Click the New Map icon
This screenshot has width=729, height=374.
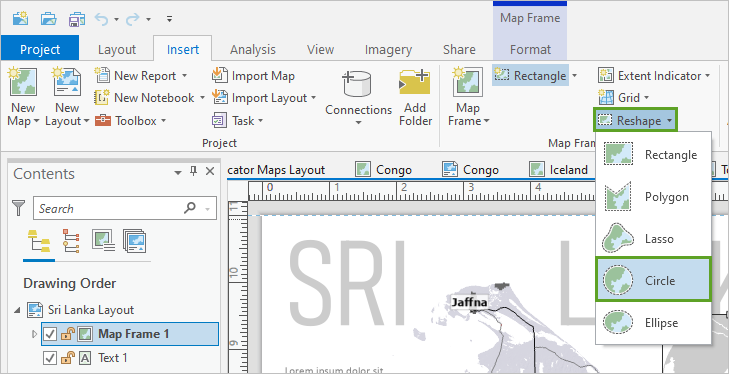pos(23,82)
